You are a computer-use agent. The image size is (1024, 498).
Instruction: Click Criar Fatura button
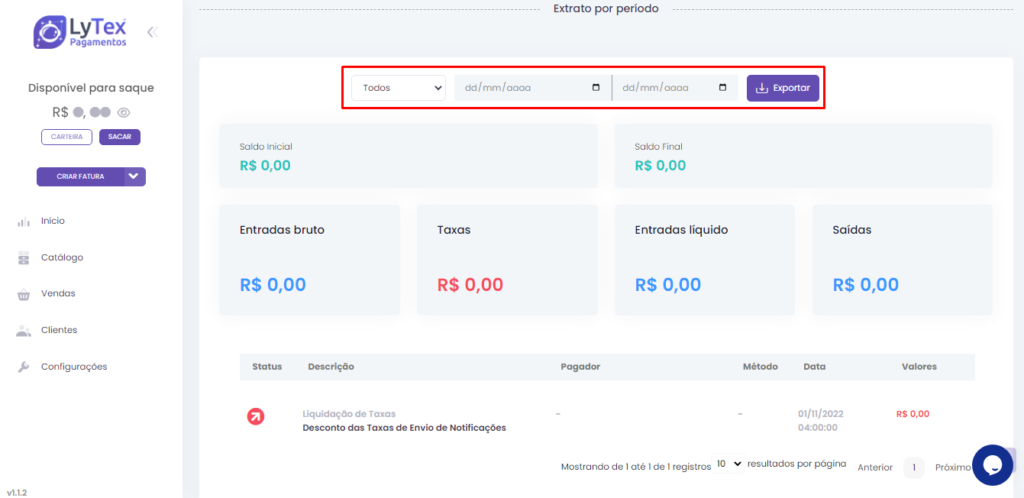point(80,176)
